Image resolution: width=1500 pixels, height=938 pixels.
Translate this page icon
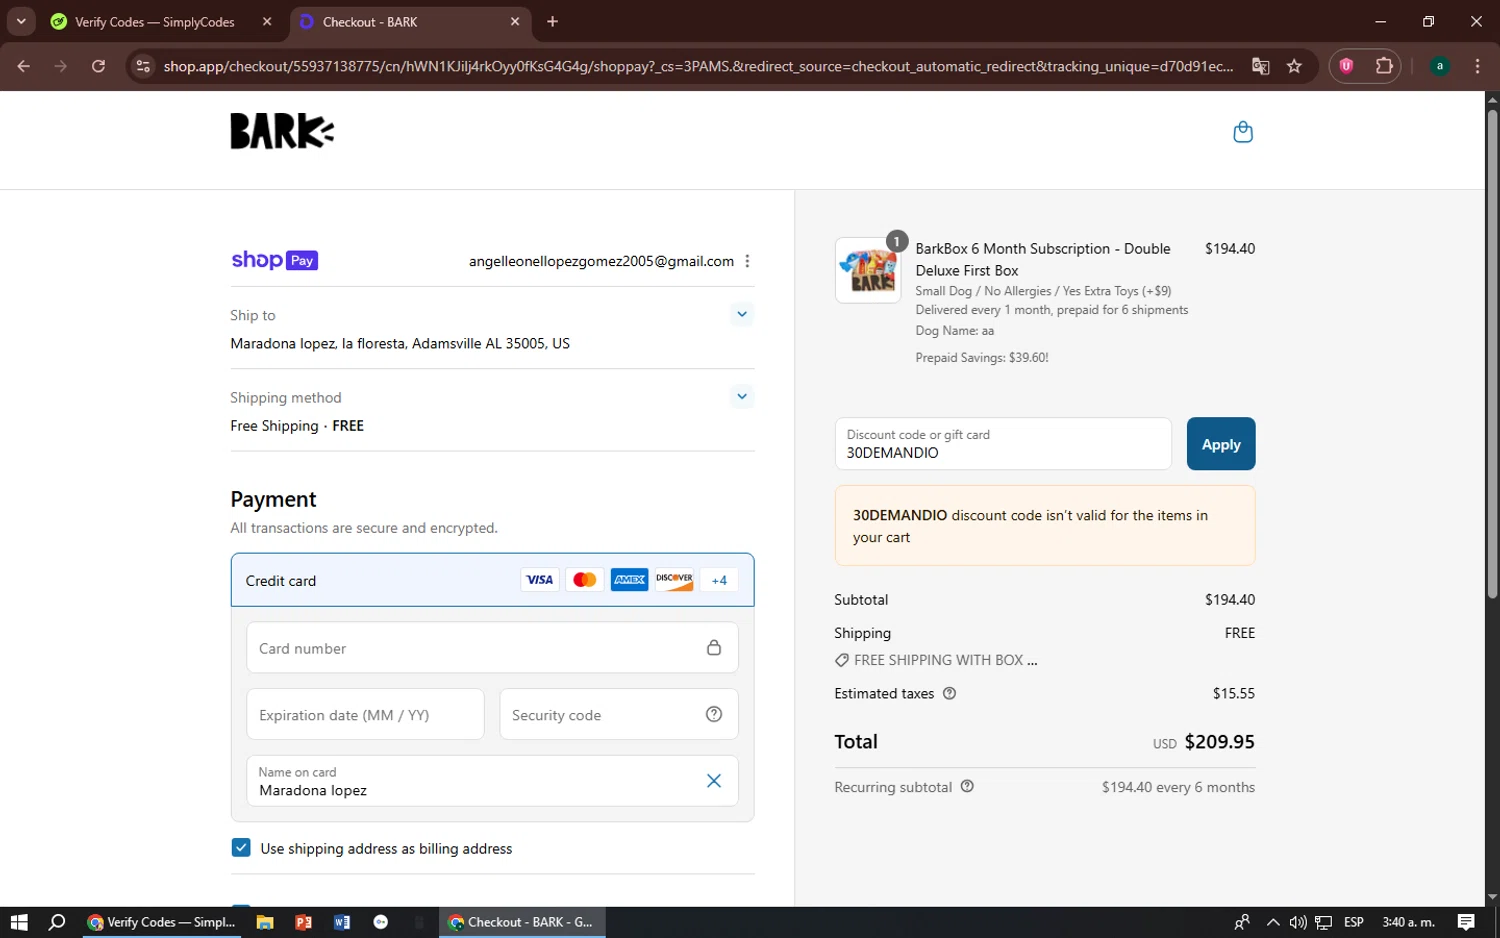point(1261,66)
